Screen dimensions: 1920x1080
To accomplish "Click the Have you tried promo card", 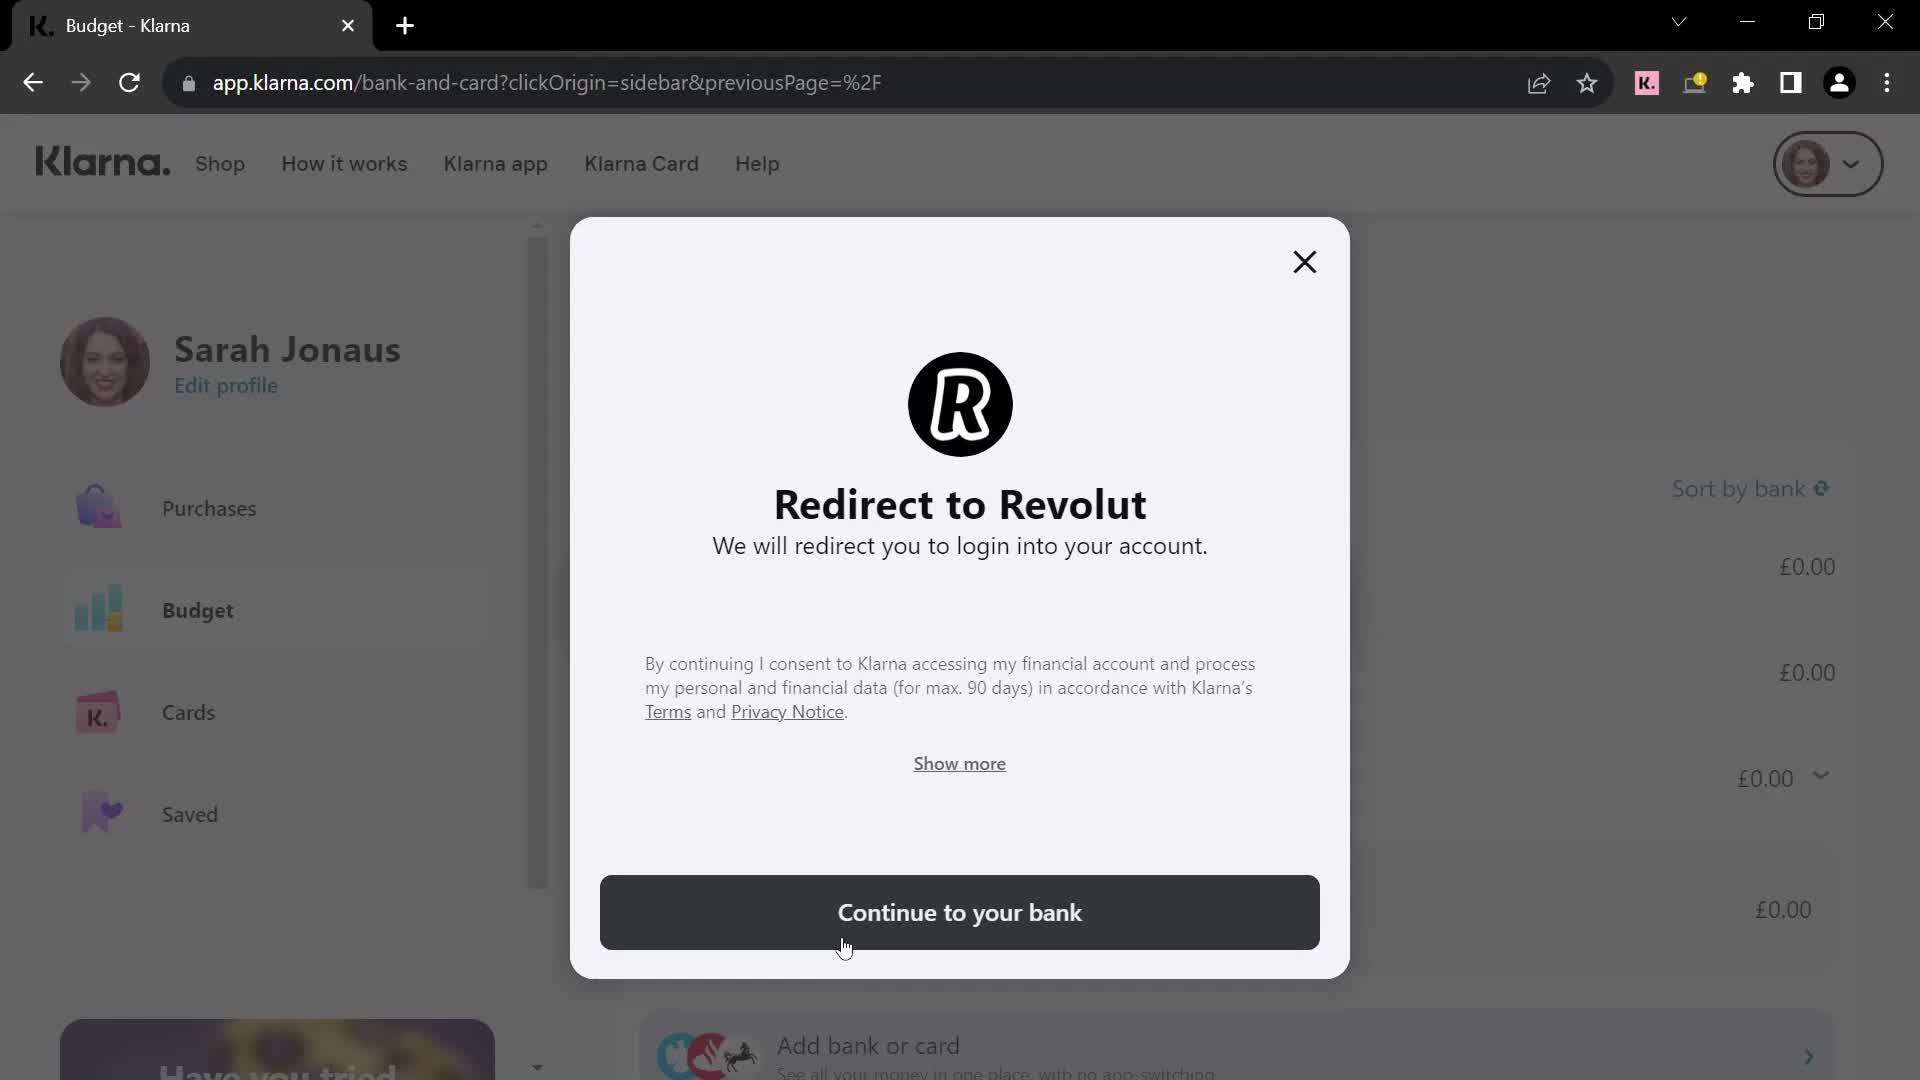I will [x=277, y=1049].
